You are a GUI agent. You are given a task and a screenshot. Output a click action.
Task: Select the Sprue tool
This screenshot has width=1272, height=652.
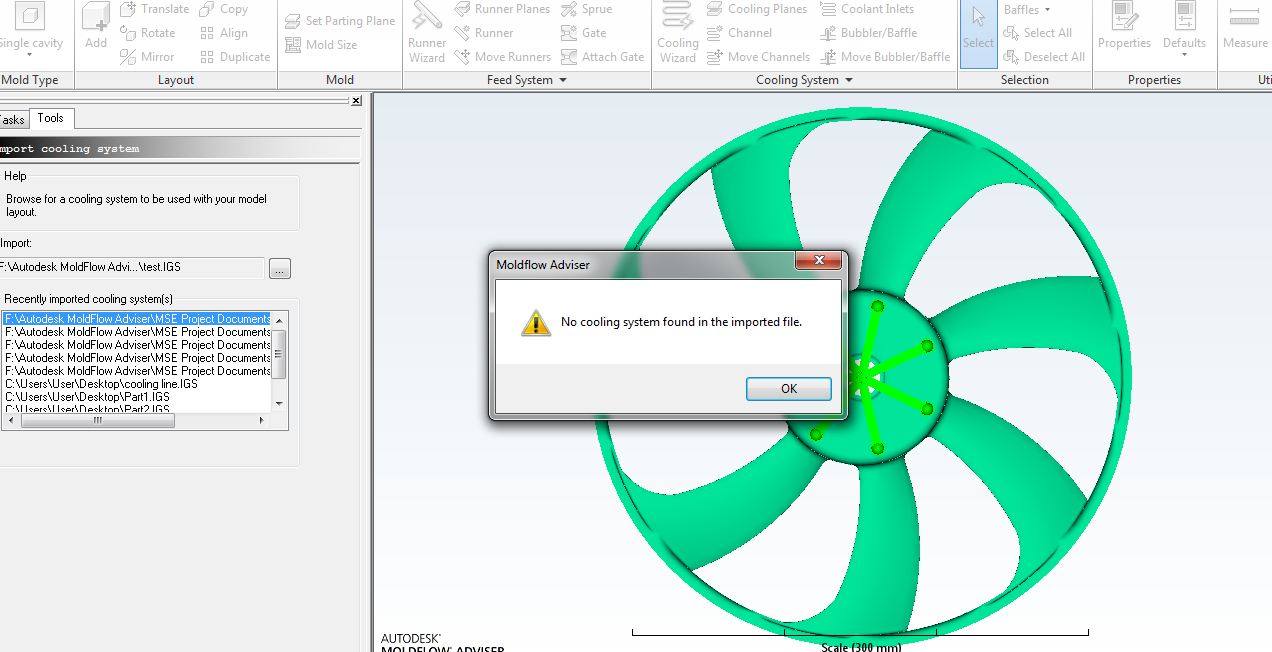pyautogui.click(x=586, y=9)
